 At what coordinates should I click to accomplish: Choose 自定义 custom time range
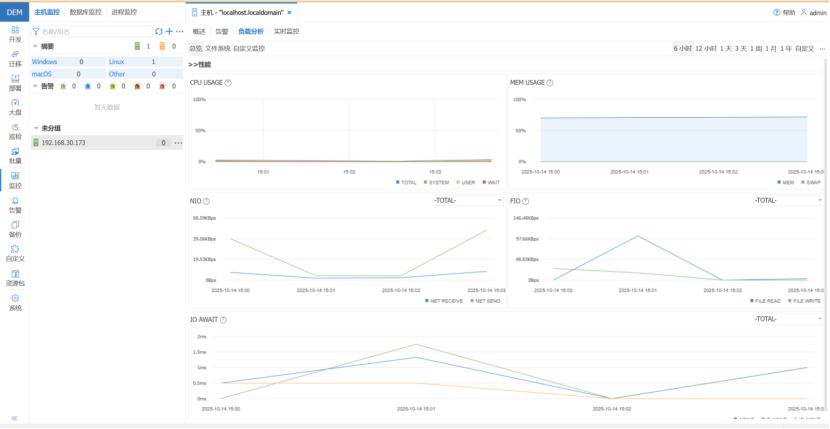(x=804, y=49)
